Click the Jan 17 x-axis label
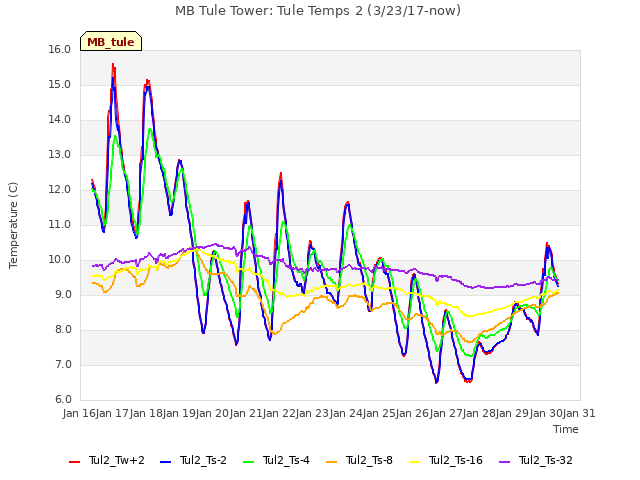This screenshot has width=640, height=480. pos(113,414)
